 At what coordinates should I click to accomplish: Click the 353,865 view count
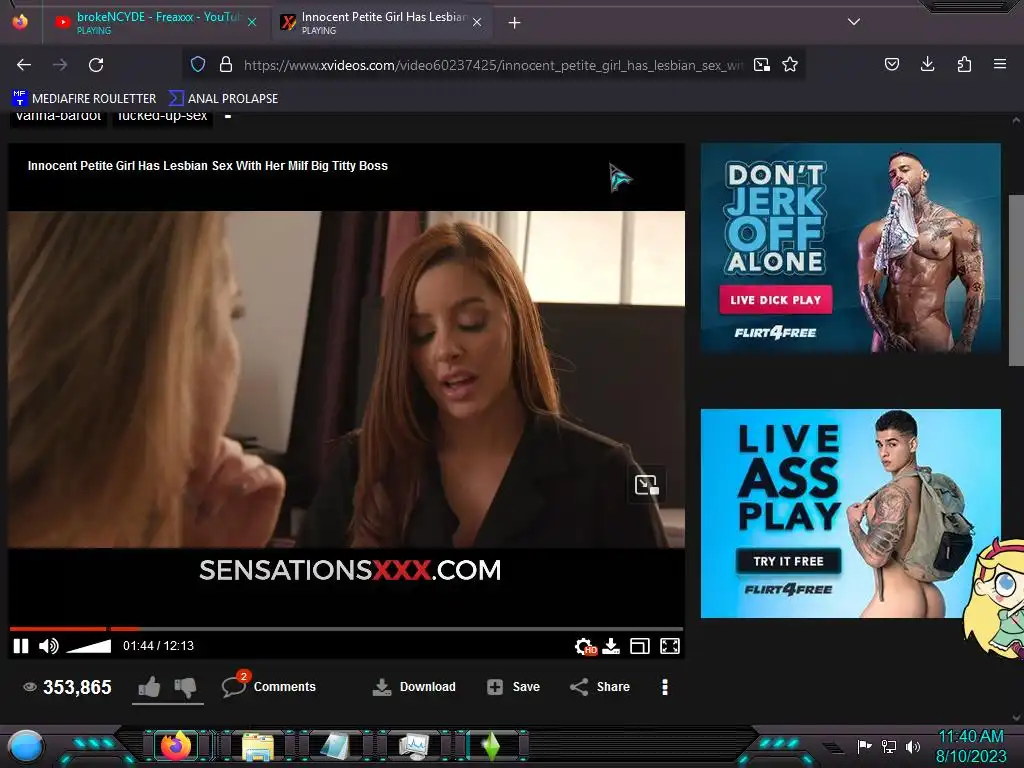click(67, 687)
